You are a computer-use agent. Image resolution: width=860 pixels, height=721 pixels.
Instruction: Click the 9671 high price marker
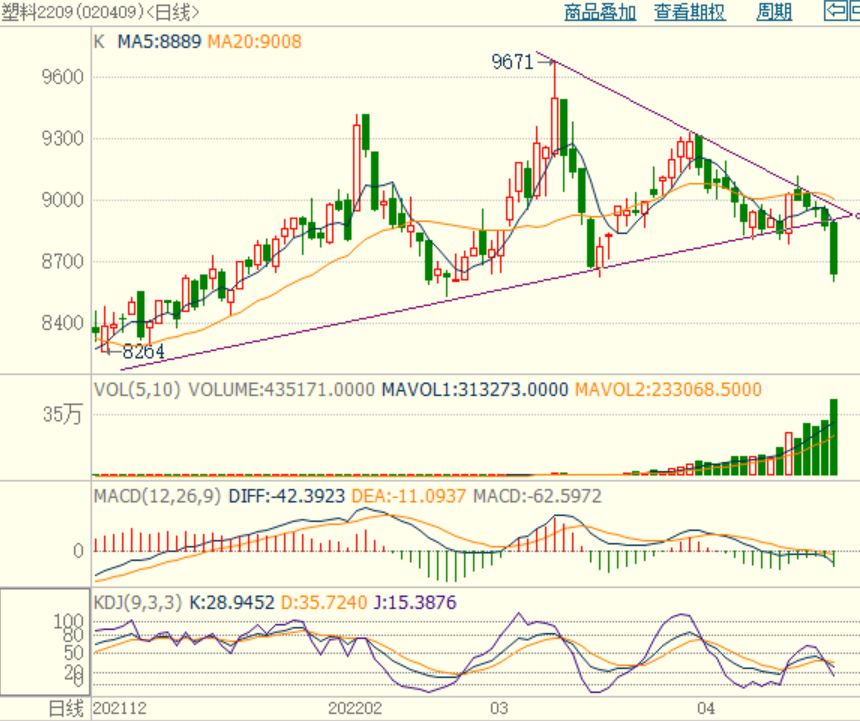(x=512, y=62)
